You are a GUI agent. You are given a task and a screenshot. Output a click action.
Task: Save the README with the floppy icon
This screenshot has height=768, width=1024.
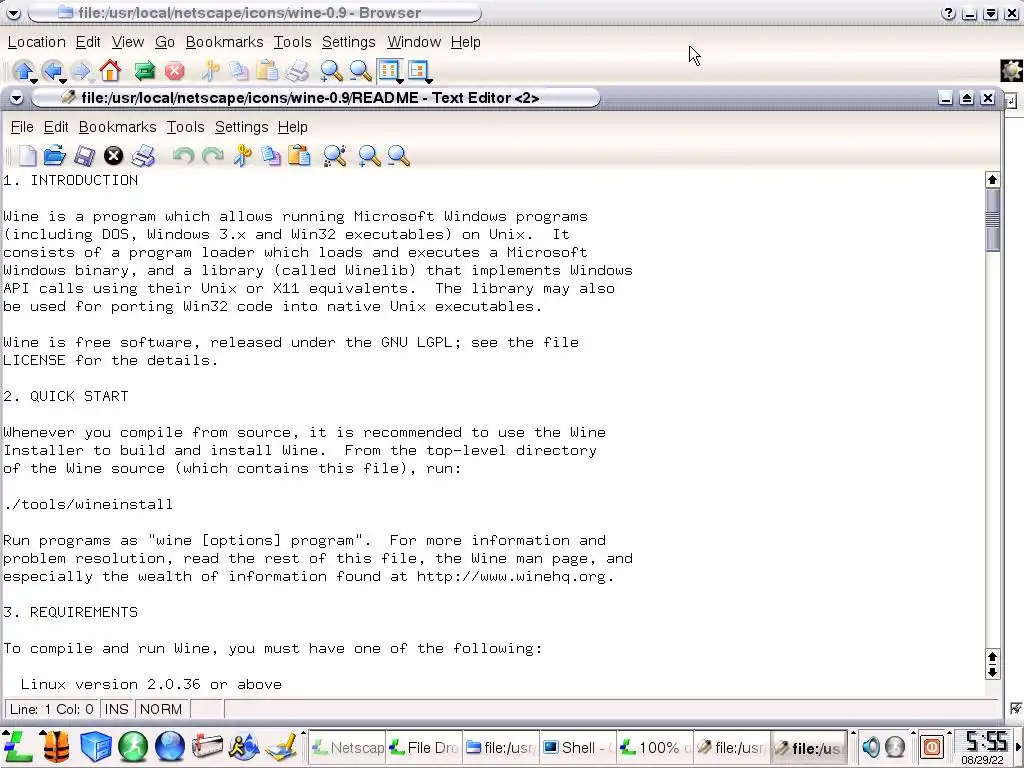point(84,156)
